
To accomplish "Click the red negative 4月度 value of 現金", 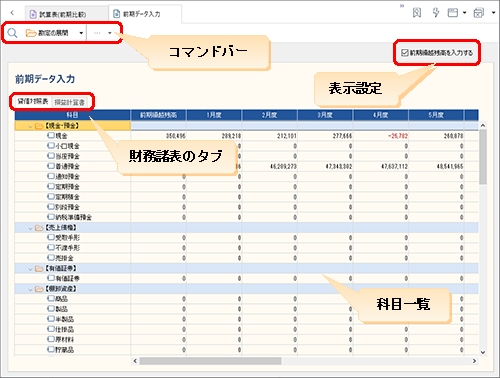I will tap(397, 136).
